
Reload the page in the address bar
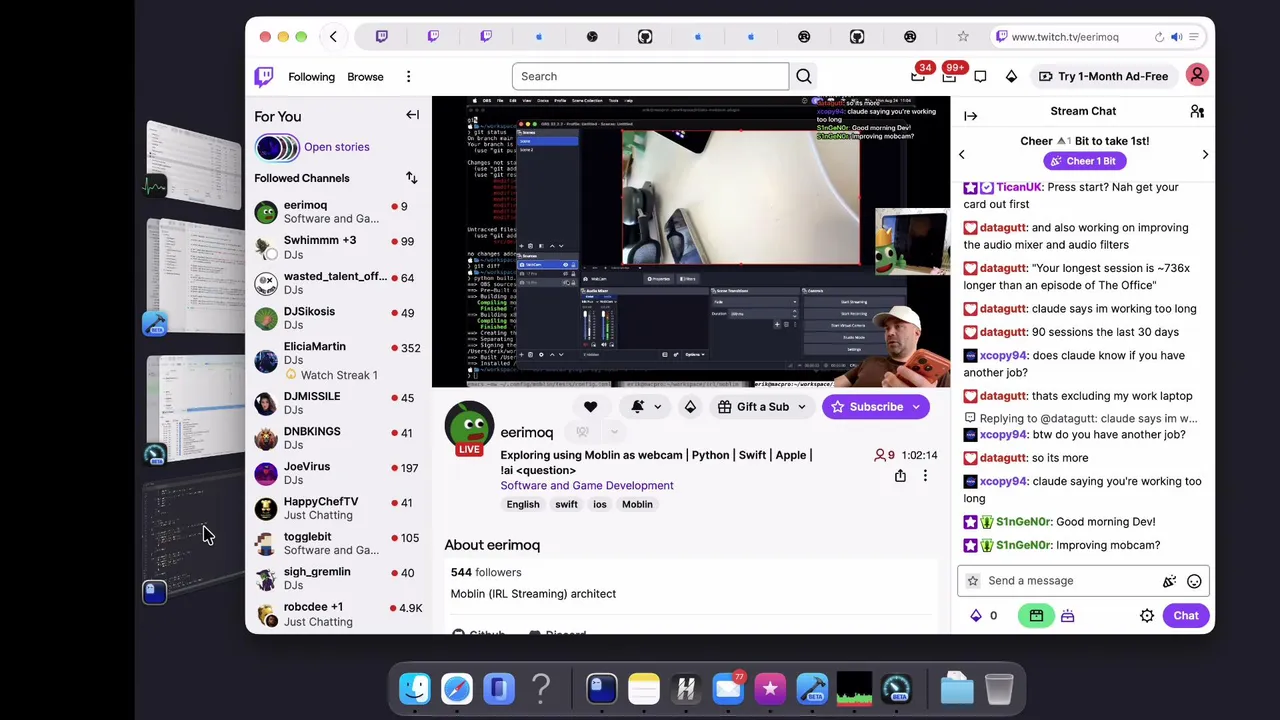click(x=1159, y=37)
